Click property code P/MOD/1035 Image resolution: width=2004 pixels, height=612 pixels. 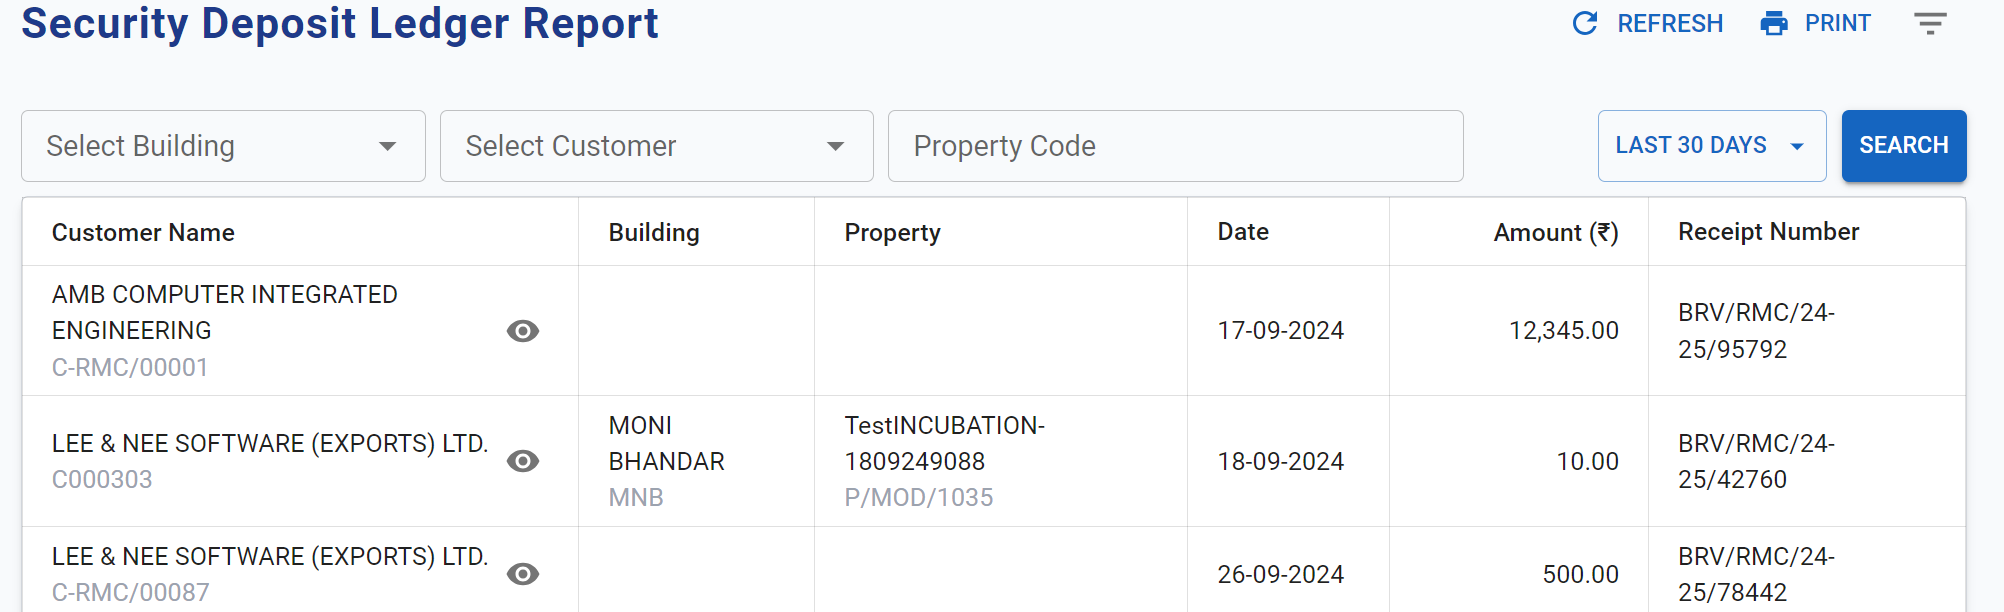tap(919, 498)
